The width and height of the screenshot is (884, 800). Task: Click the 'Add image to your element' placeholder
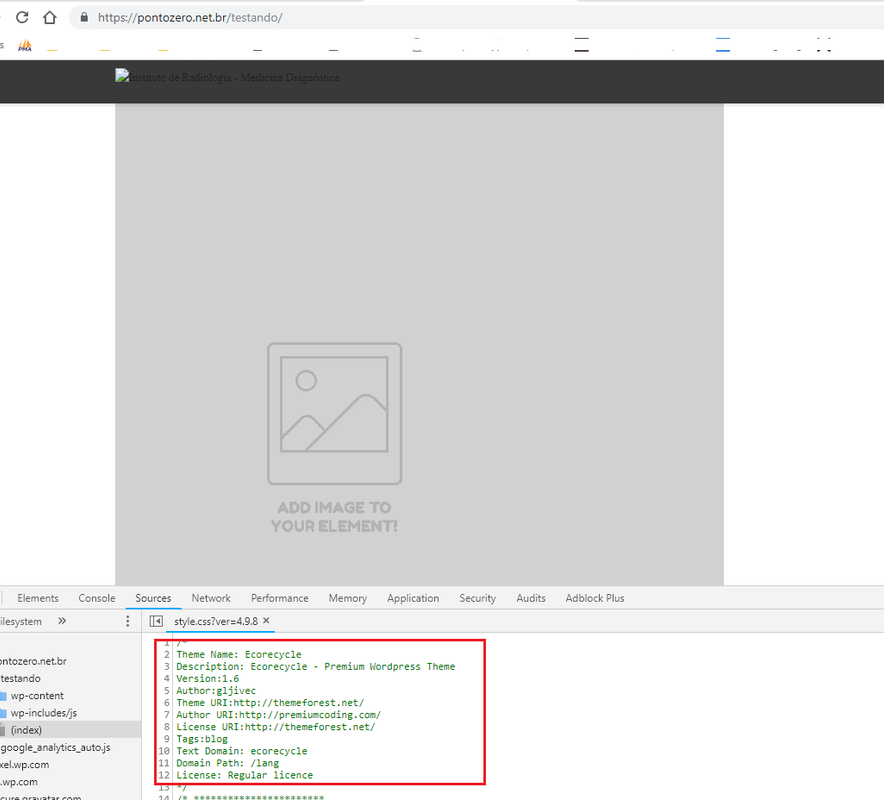pos(334,438)
